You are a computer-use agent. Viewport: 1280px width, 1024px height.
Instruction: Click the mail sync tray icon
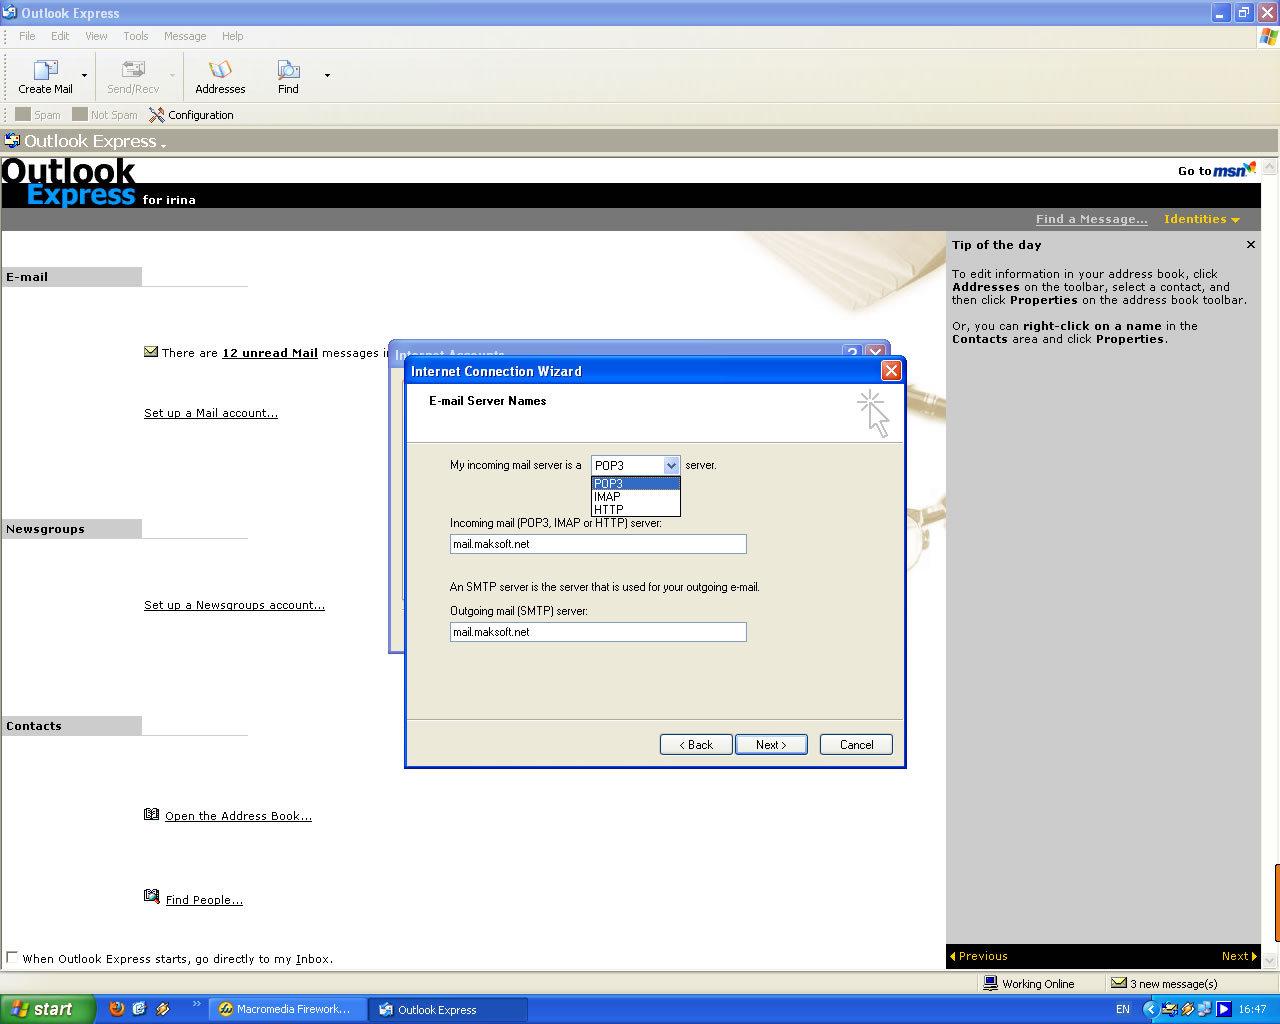pos(1170,1009)
